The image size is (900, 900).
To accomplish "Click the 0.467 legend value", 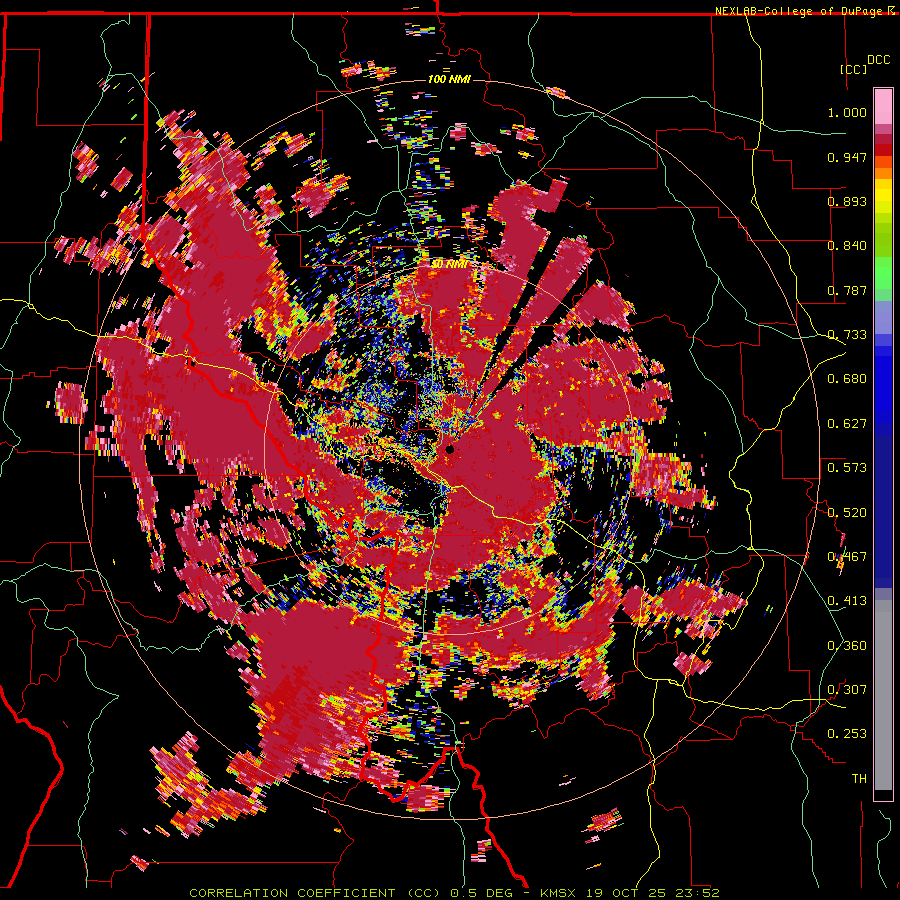I will (847, 557).
